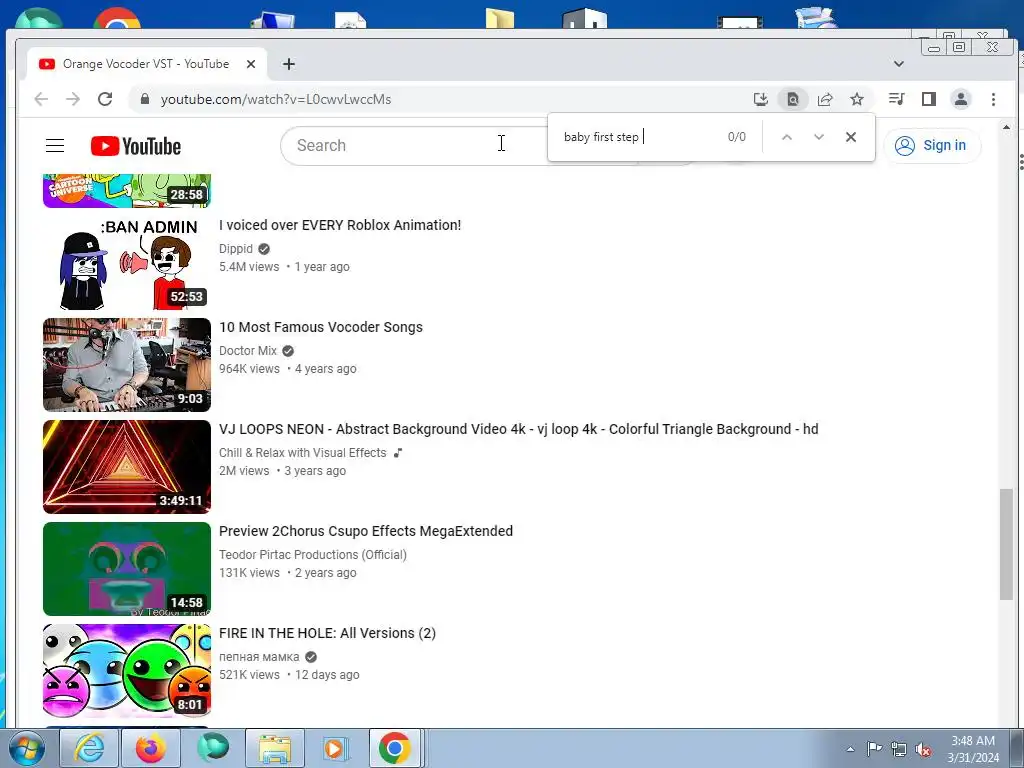Click the find-in-page magnifier icon in address bar
This screenshot has height=768, width=1024.
[x=792, y=99]
